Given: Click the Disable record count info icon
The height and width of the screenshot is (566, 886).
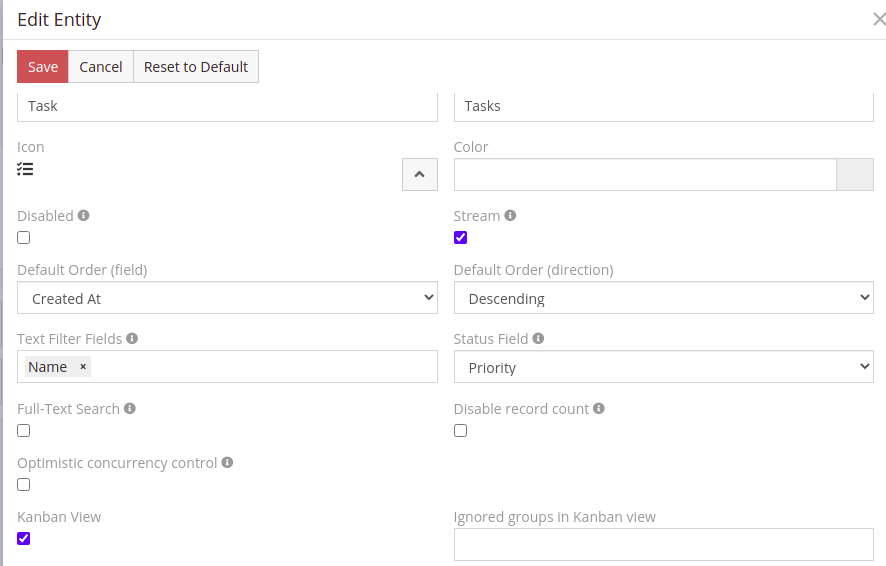Looking at the screenshot, I should pos(599,409).
